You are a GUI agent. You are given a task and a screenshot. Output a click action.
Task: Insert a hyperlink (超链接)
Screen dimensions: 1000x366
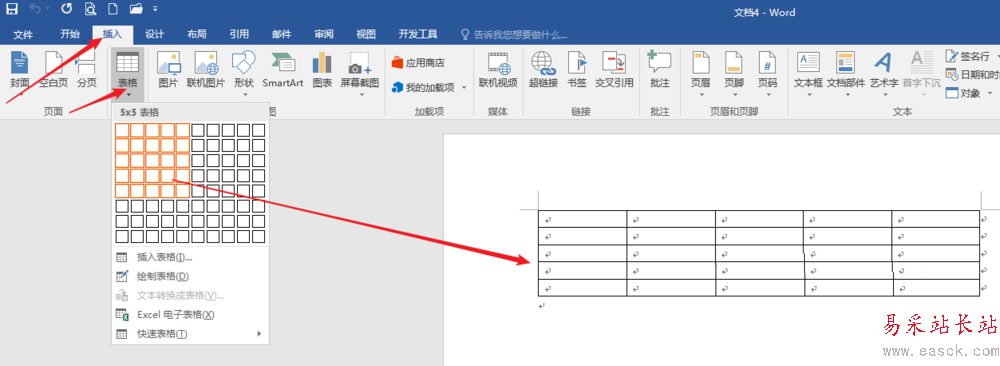pyautogui.click(x=543, y=70)
